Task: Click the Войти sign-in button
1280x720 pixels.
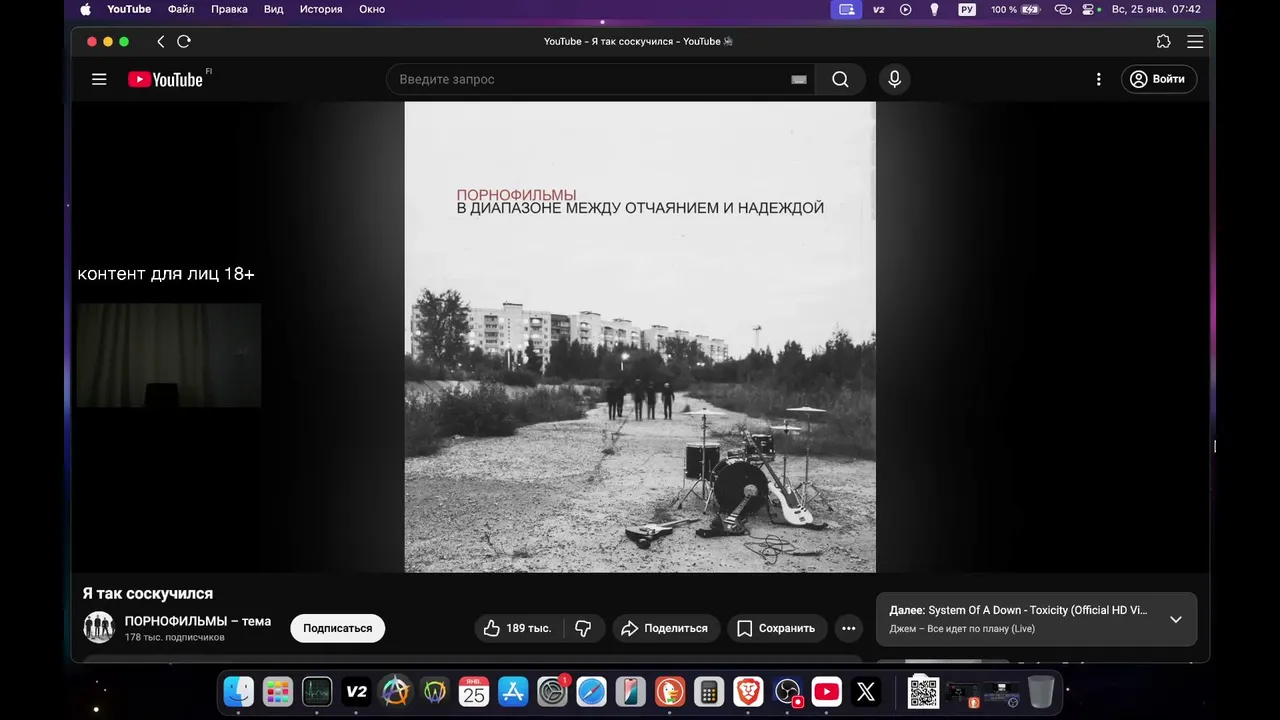Action: pyautogui.click(x=1159, y=79)
